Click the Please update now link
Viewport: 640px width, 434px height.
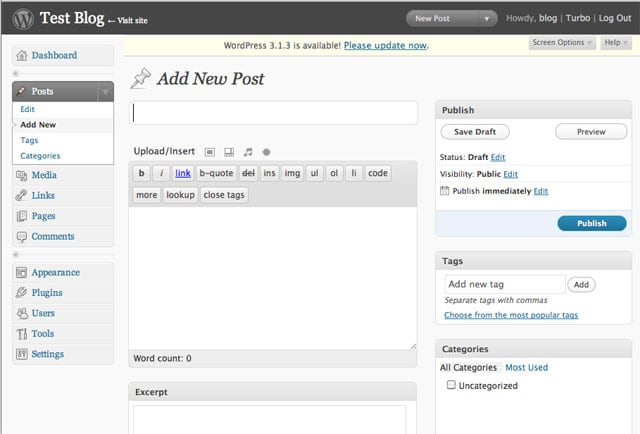pyautogui.click(x=386, y=45)
